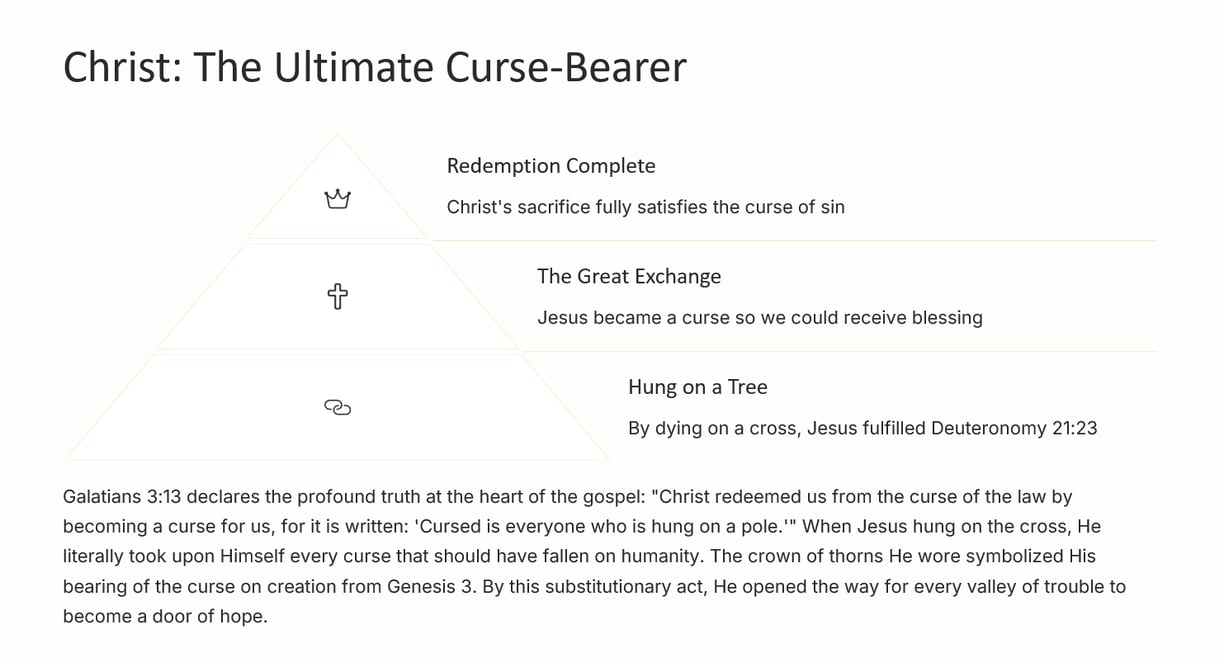Image resolution: width=1224 pixels, height=661 pixels.
Task: Click the chain link icon in the bottom tier
Action: click(338, 407)
